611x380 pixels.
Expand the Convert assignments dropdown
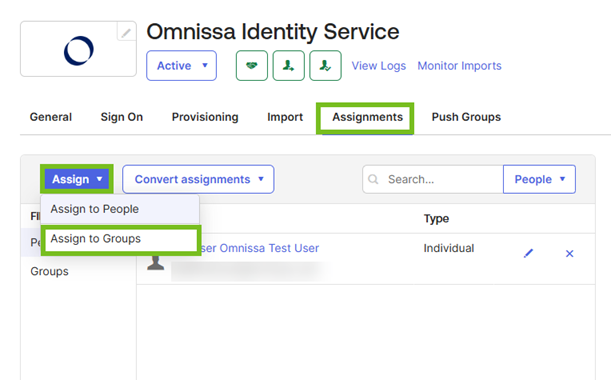pyautogui.click(x=198, y=179)
